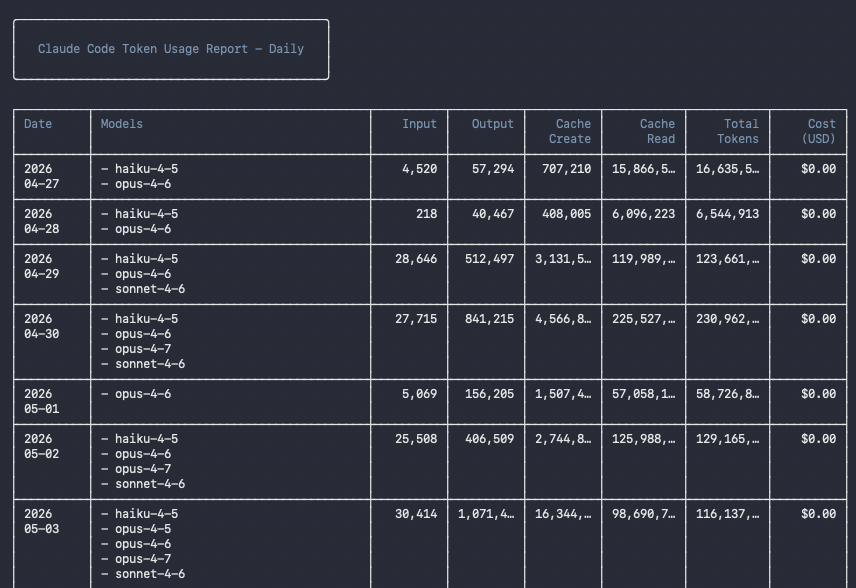Select the 2026 05-03 date cell
This screenshot has width=856, height=588.
click(41, 521)
